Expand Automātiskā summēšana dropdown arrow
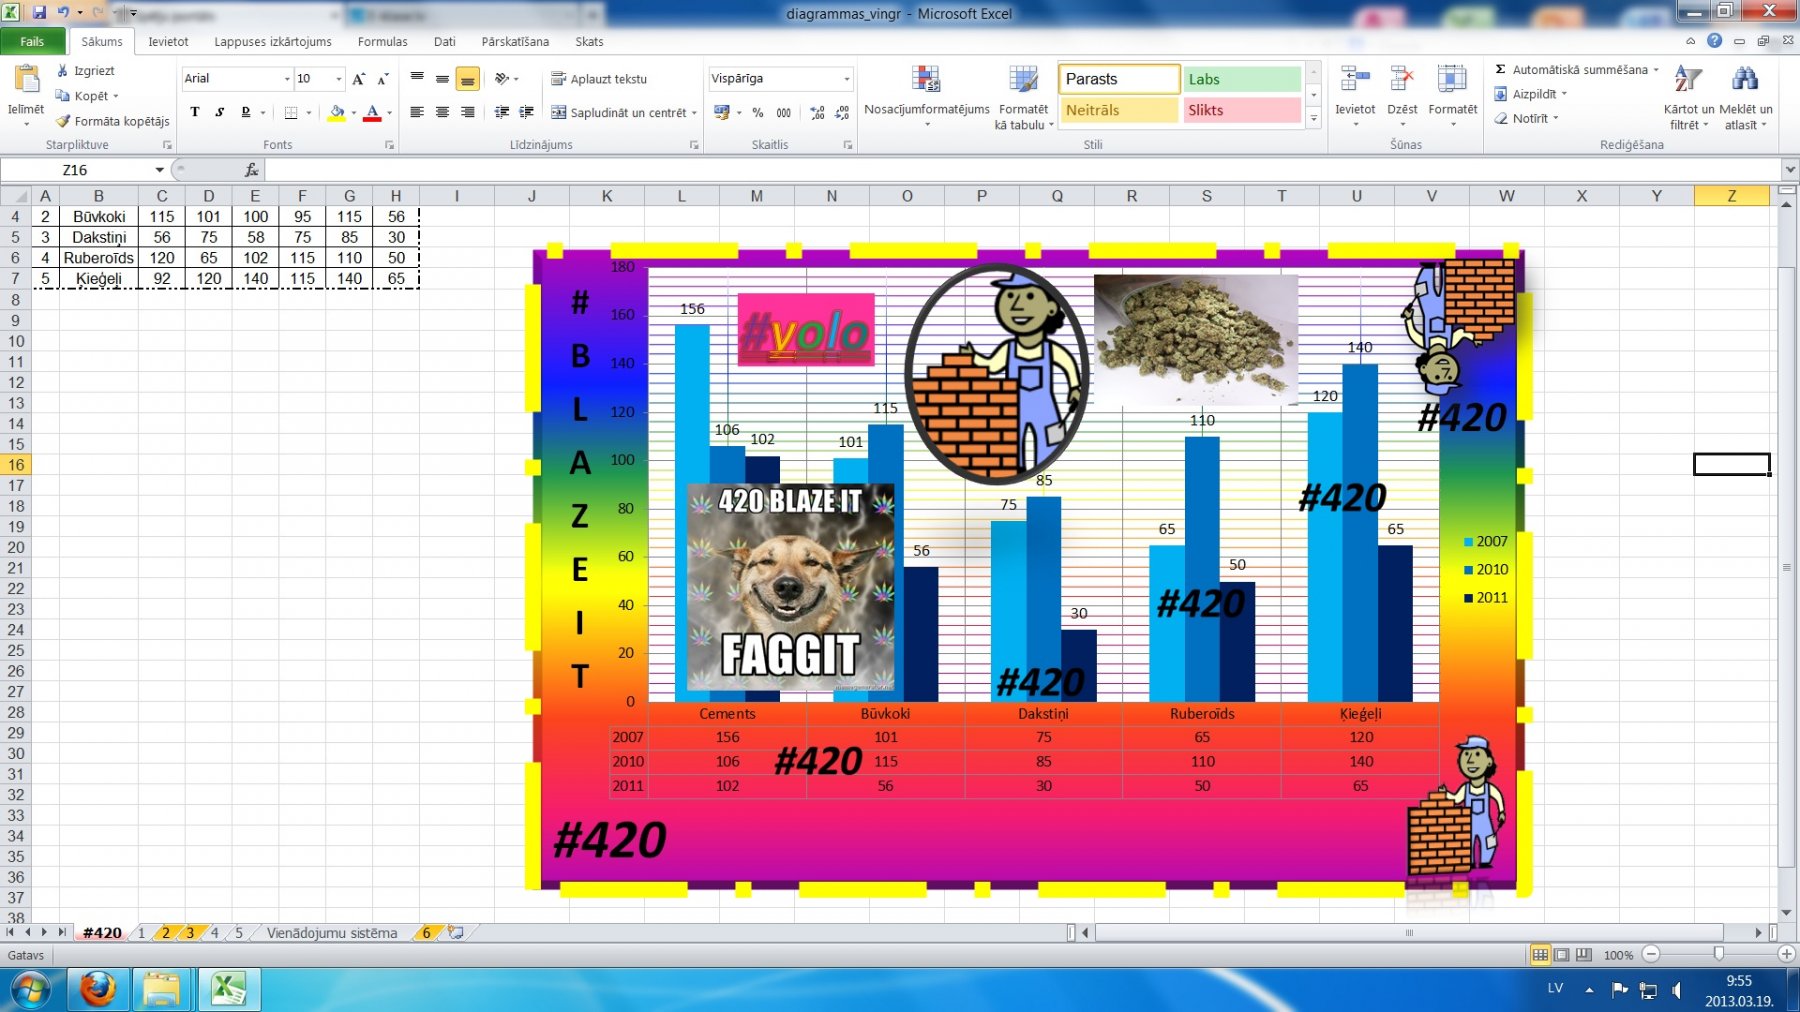The image size is (1800, 1012). tap(1655, 70)
